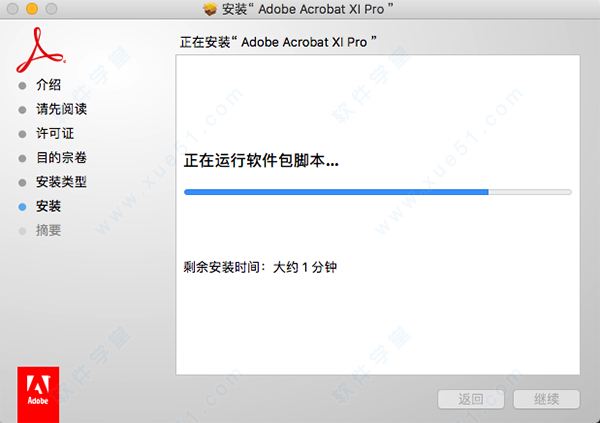Select the 目的宗卷 step
This screenshot has width=600, height=423.
pos(61,158)
